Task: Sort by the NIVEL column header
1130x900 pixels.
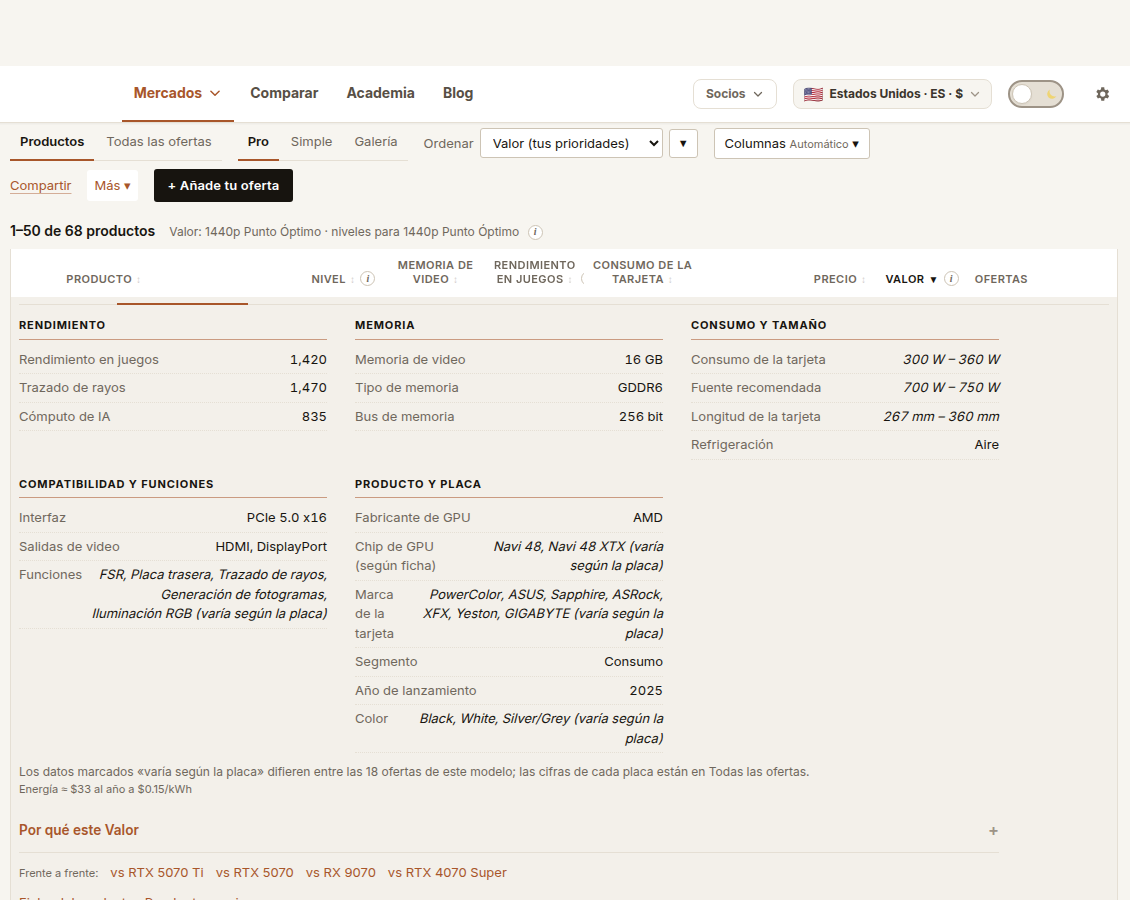Action: pos(332,280)
